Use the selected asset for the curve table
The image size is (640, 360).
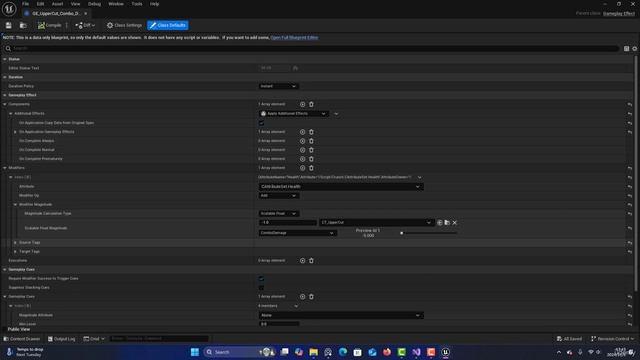[440, 223]
